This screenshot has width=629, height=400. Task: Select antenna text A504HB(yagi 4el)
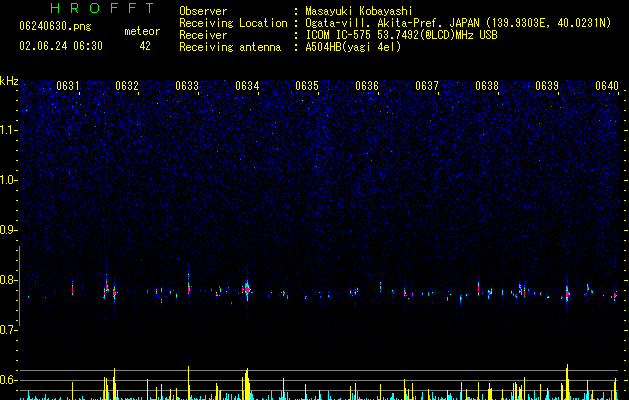point(353,47)
